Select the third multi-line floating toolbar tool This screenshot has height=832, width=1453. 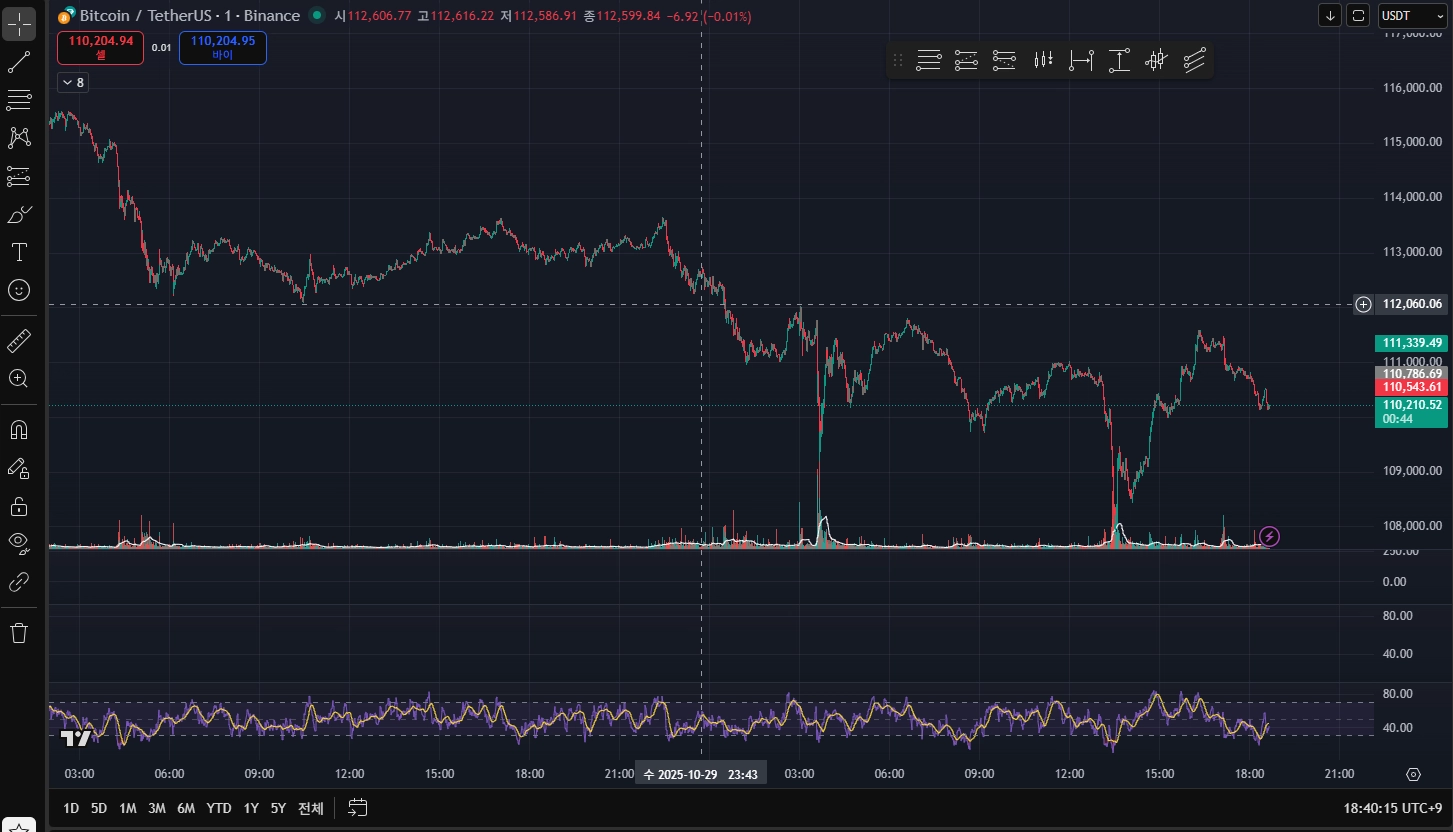[1004, 61]
